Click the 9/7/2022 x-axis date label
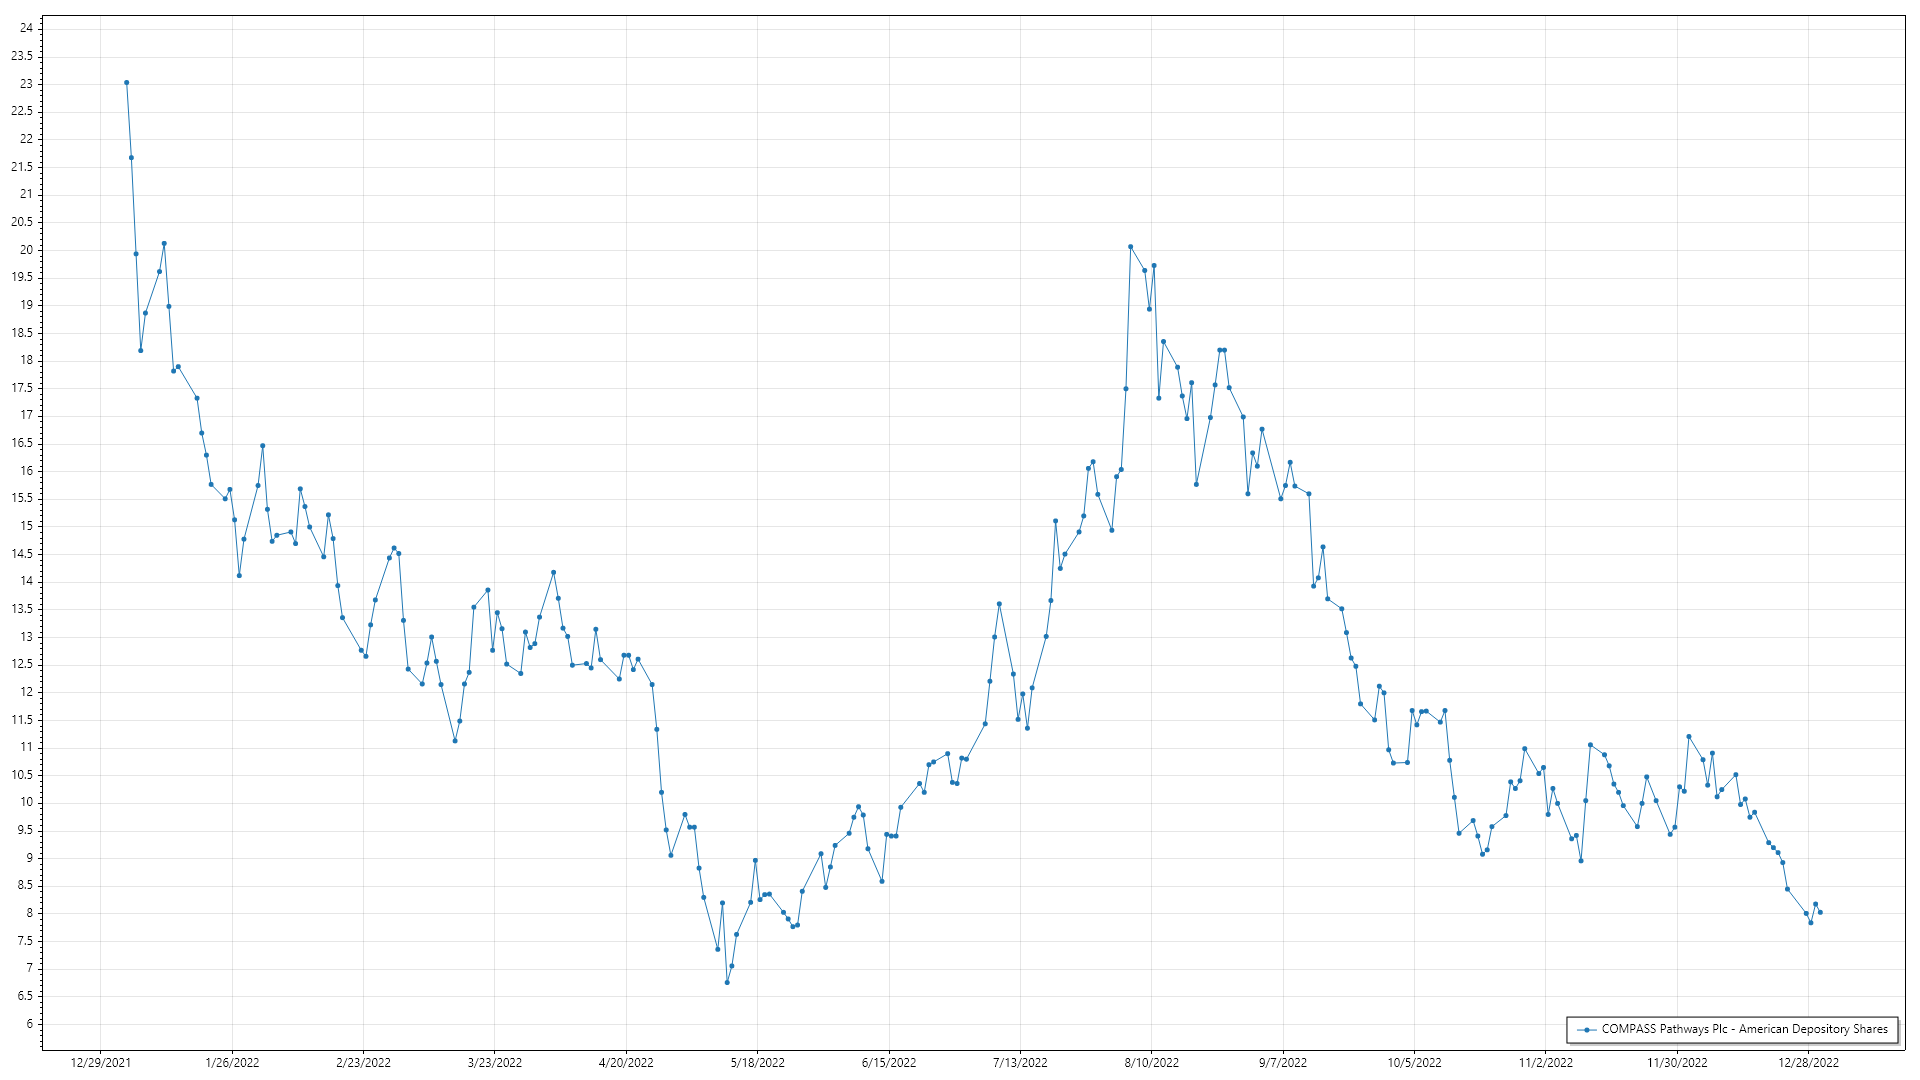Screen dimensions: 1920x1080 [1282, 1062]
